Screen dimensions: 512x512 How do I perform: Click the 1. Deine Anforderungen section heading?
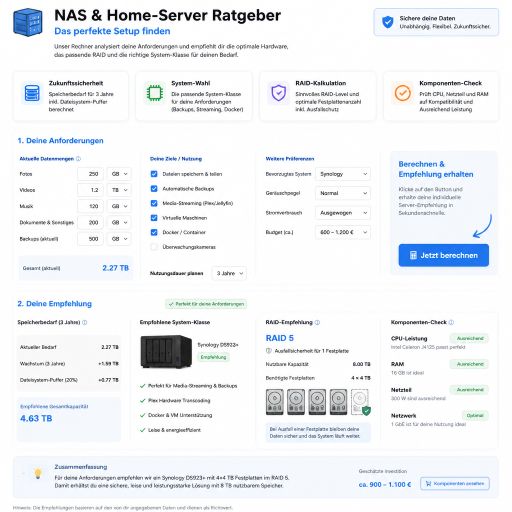click(x=60, y=141)
